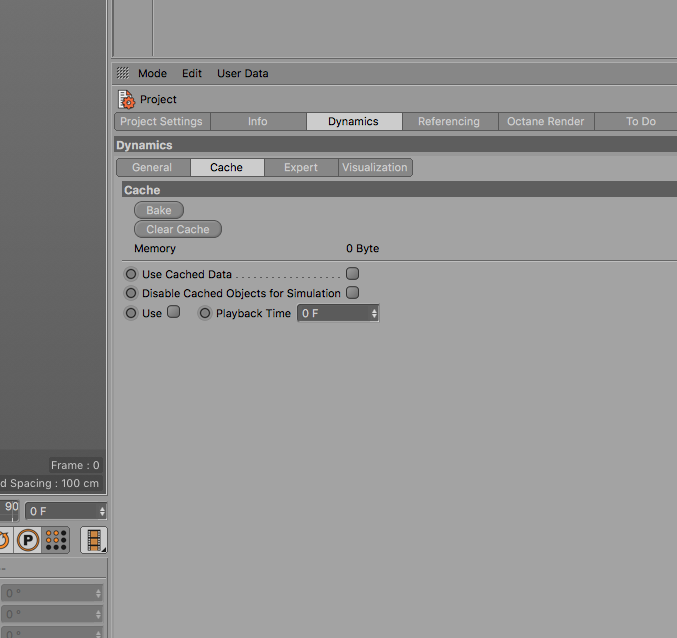Click the Attribute Manager grip handle icon
Image resolution: width=677 pixels, height=638 pixels.
pos(123,73)
